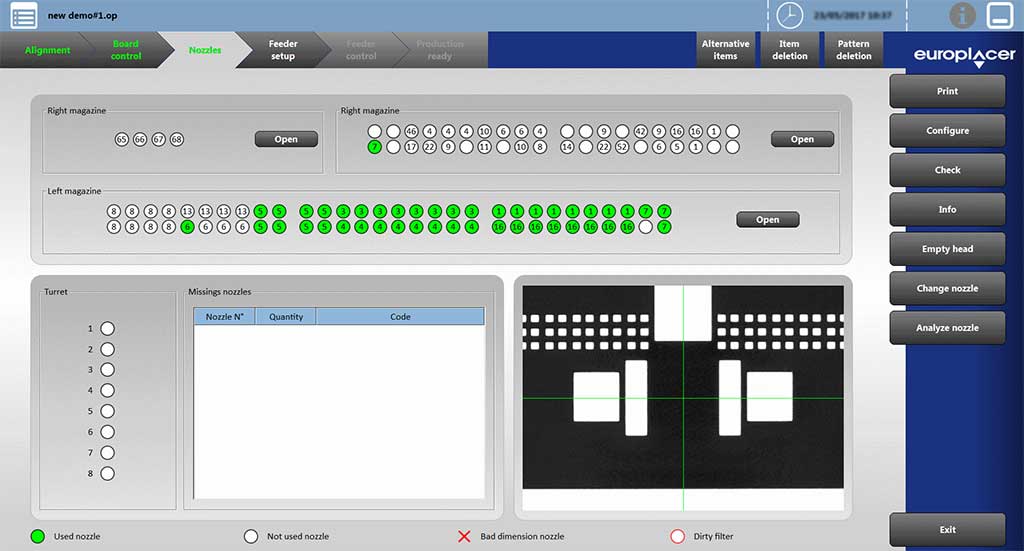Select nozzle 65 in right magazine
1024x551 pixels.
(x=122, y=139)
